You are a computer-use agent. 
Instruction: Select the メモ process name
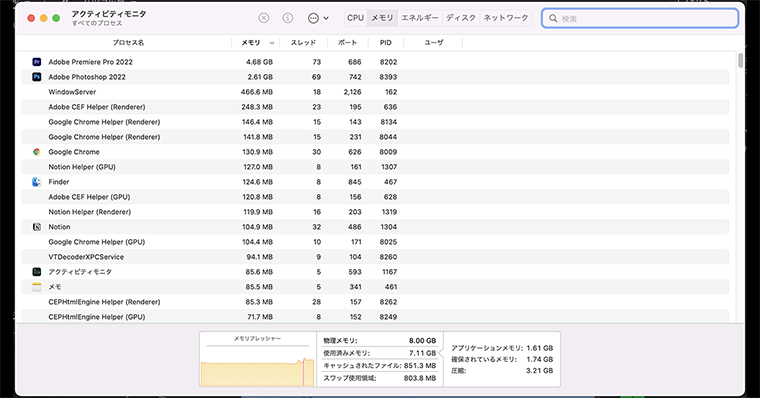(x=55, y=287)
